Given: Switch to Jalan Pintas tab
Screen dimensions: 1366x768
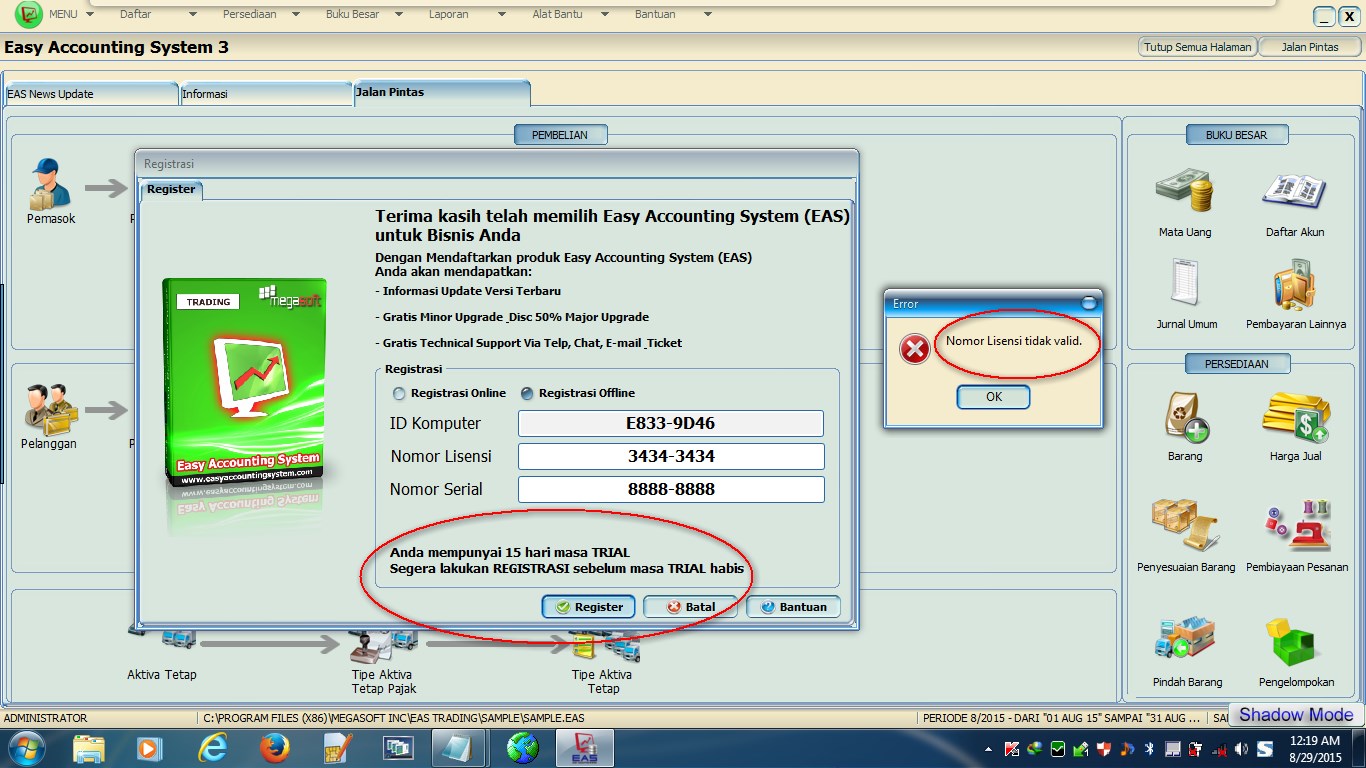Looking at the screenshot, I should coord(441,93).
